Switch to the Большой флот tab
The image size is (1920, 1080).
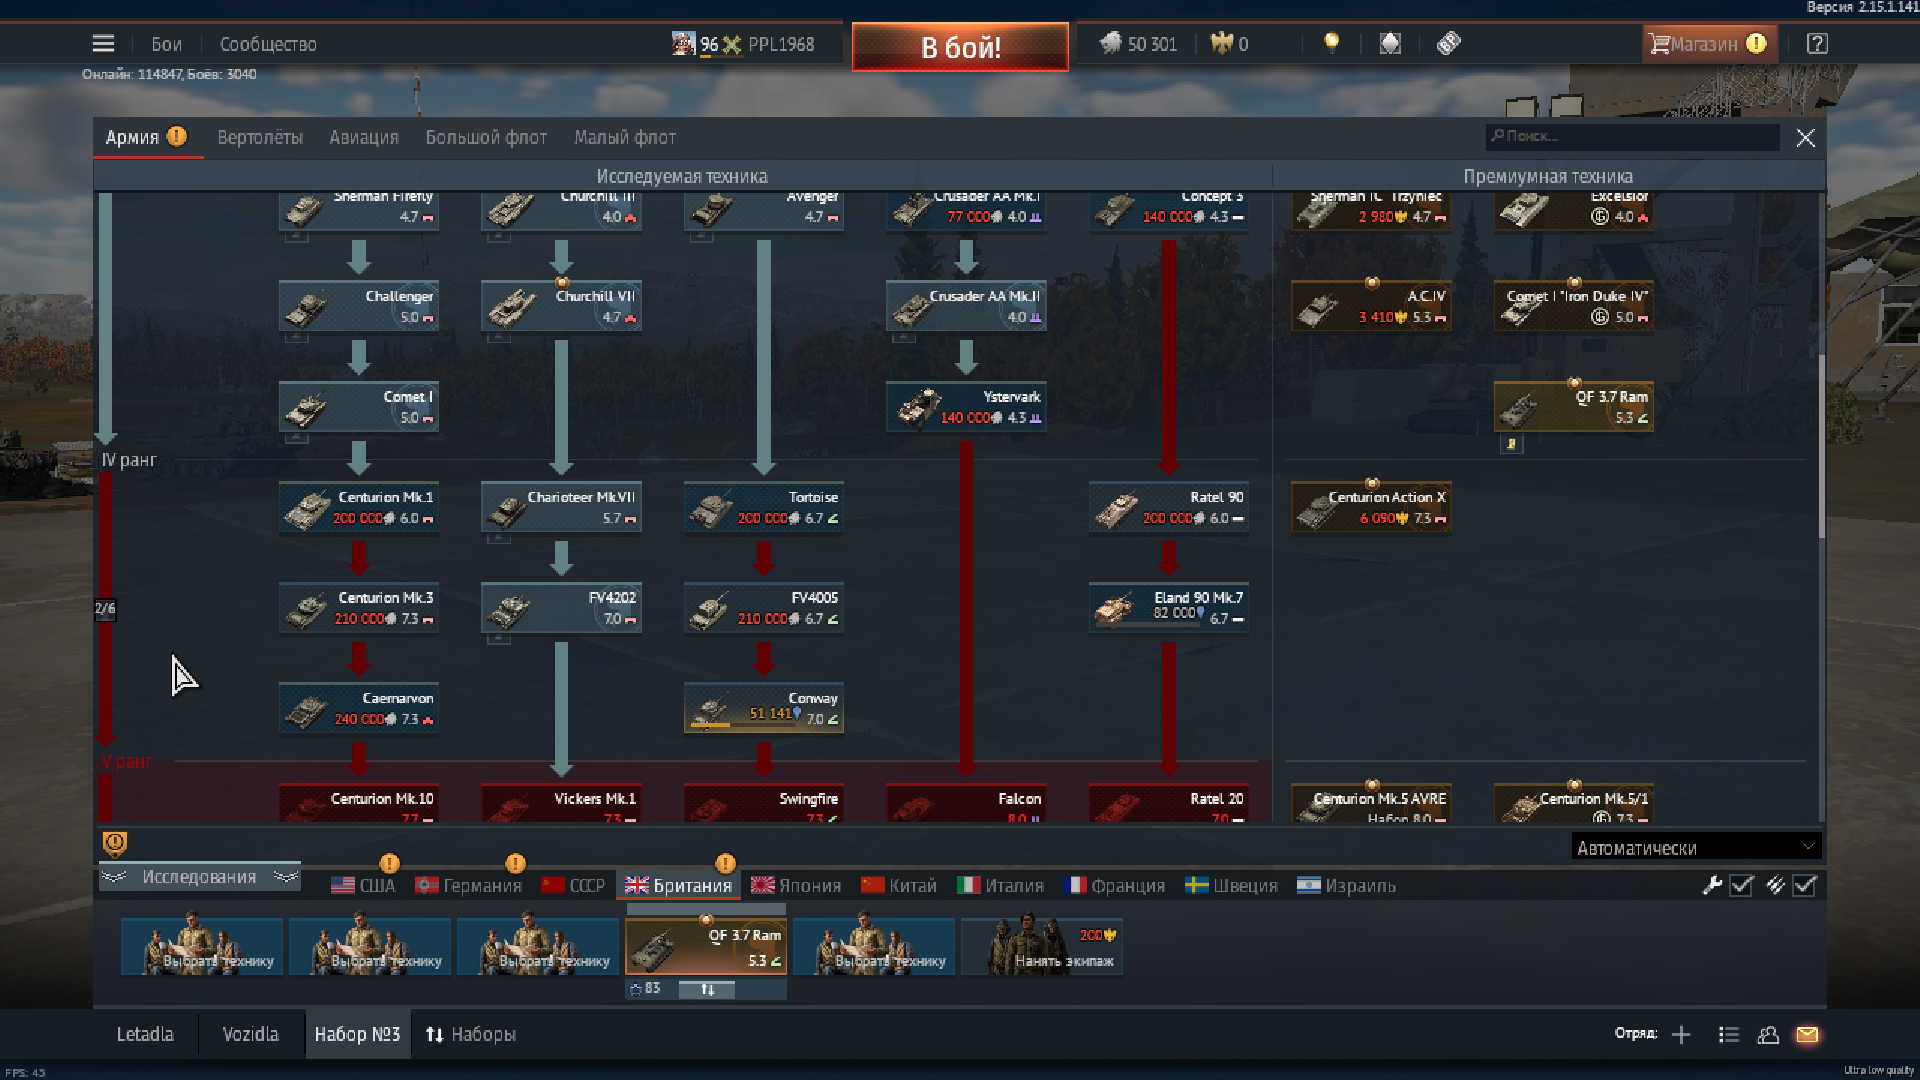coord(486,137)
